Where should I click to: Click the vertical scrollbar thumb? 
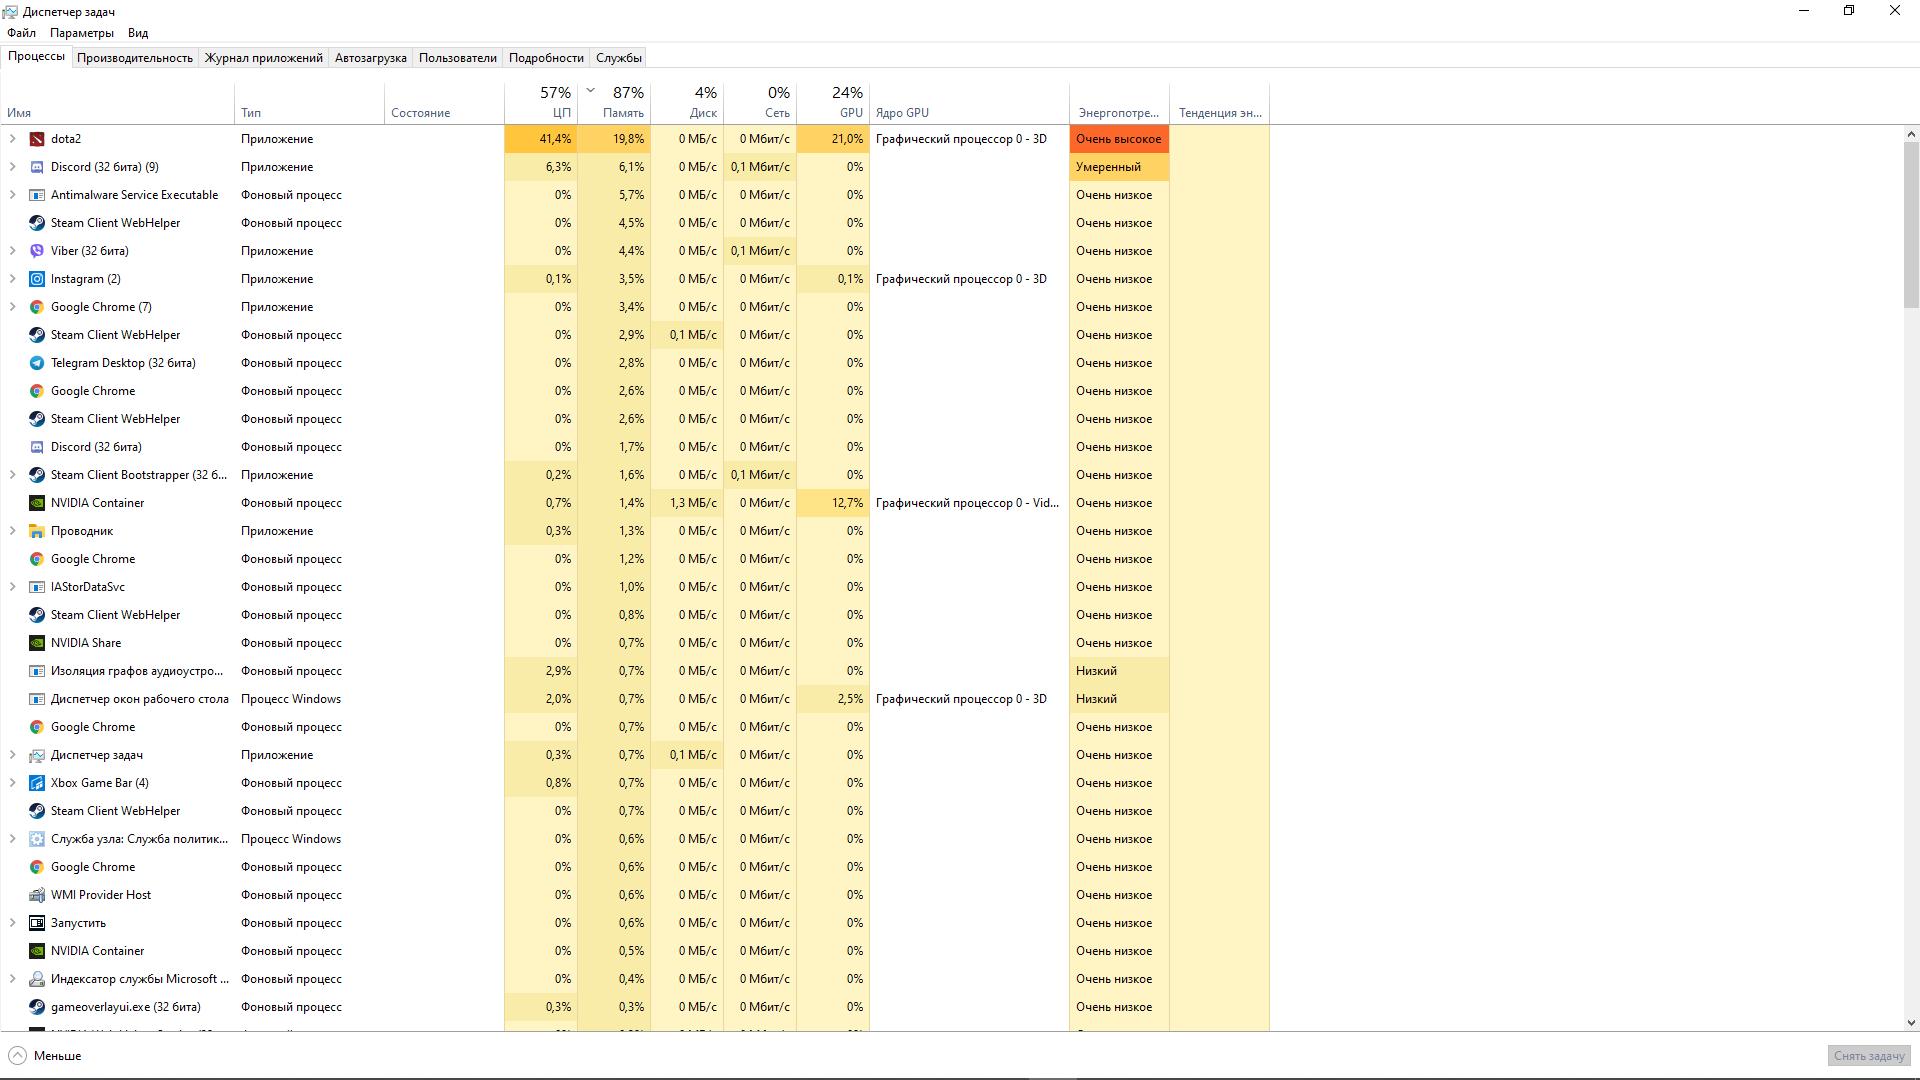(1911, 225)
